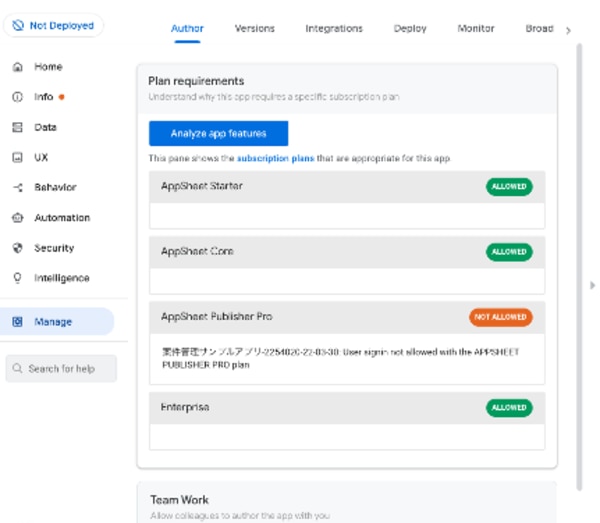Click ALLOWED badge for Enterprise
The image size is (600, 523).
click(x=509, y=408)
